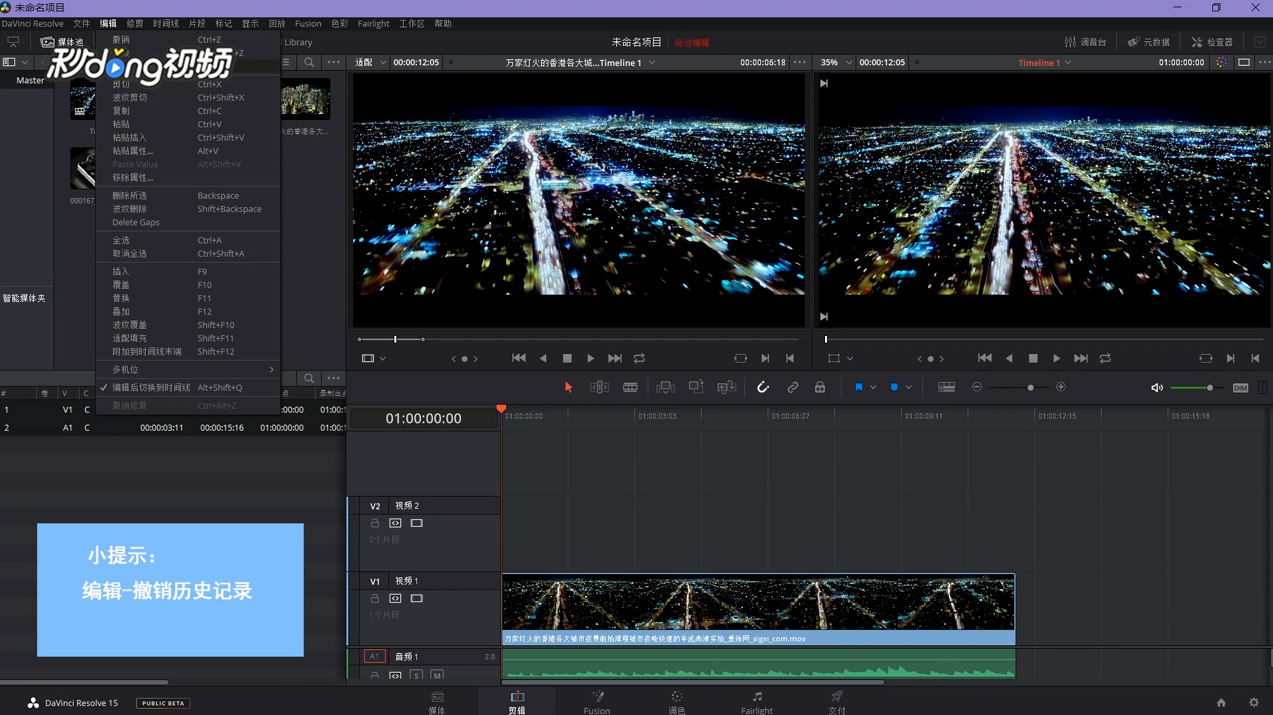Open the source clip name dropdown

click(580, 63)
